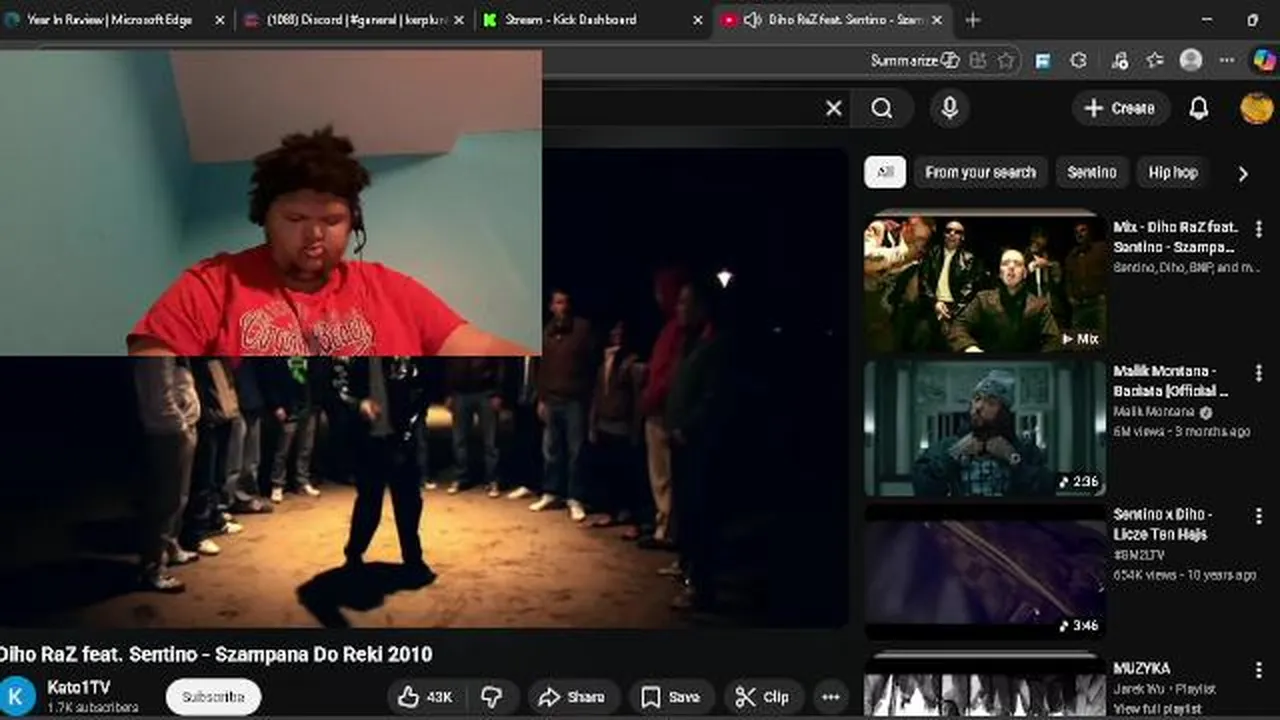This screenshot has height=720, width=1280.
Task: Like the video showing 43K likes
Action: (426, 697)
